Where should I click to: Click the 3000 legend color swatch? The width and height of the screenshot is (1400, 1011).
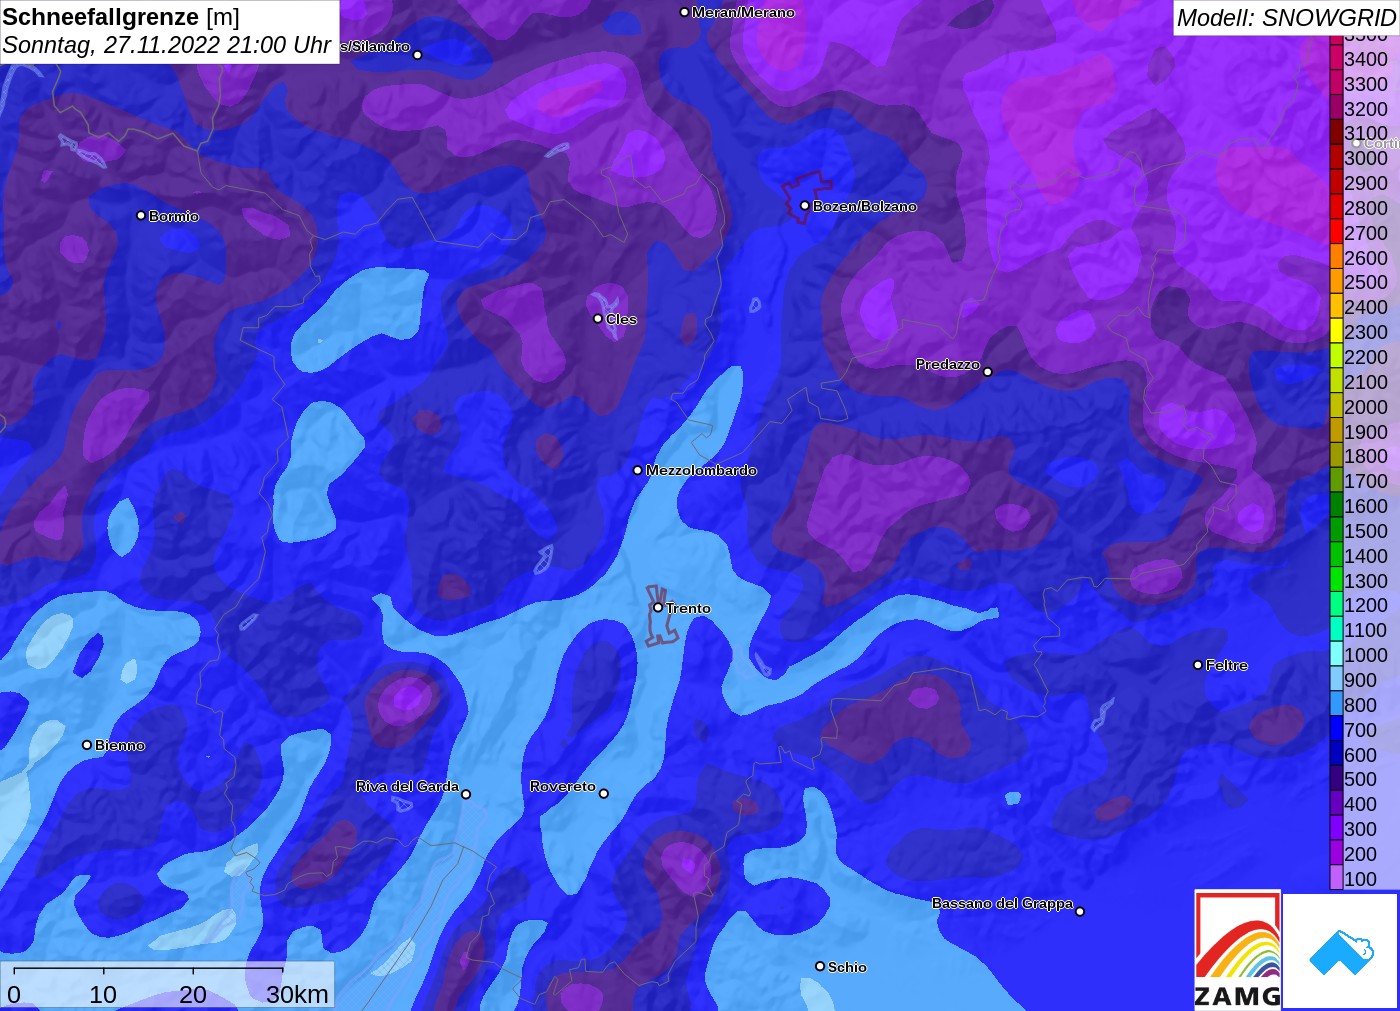tap(1336, 158)
